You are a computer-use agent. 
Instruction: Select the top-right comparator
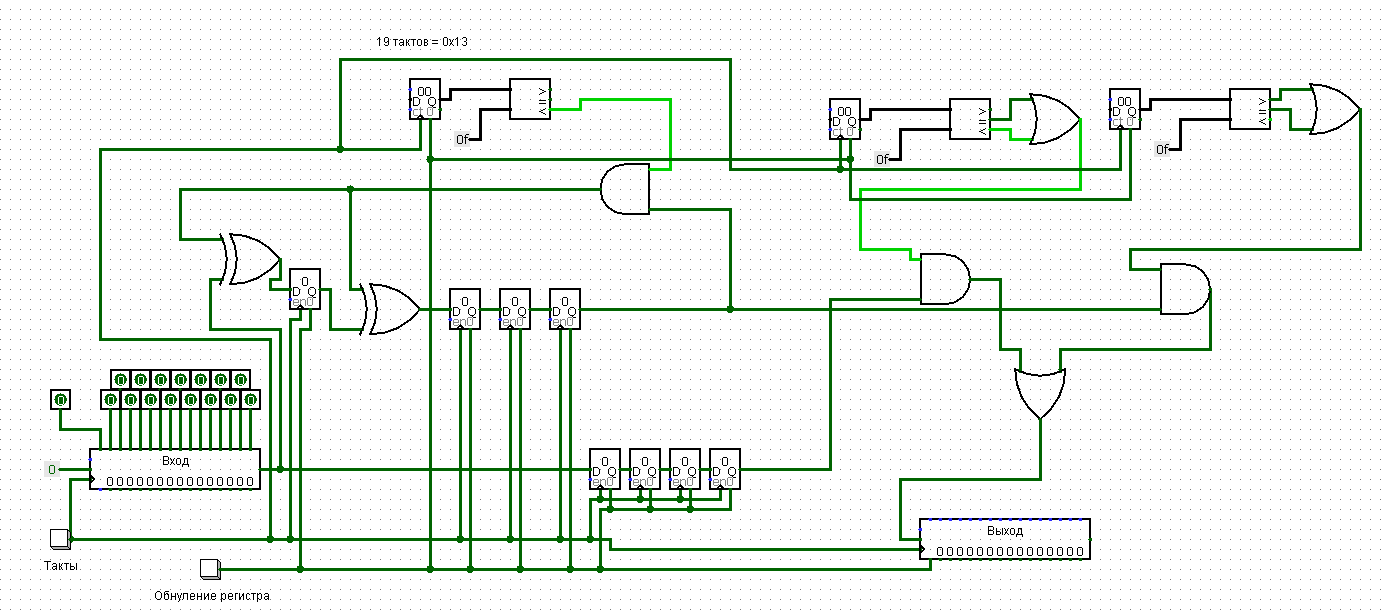(1250, 109)
